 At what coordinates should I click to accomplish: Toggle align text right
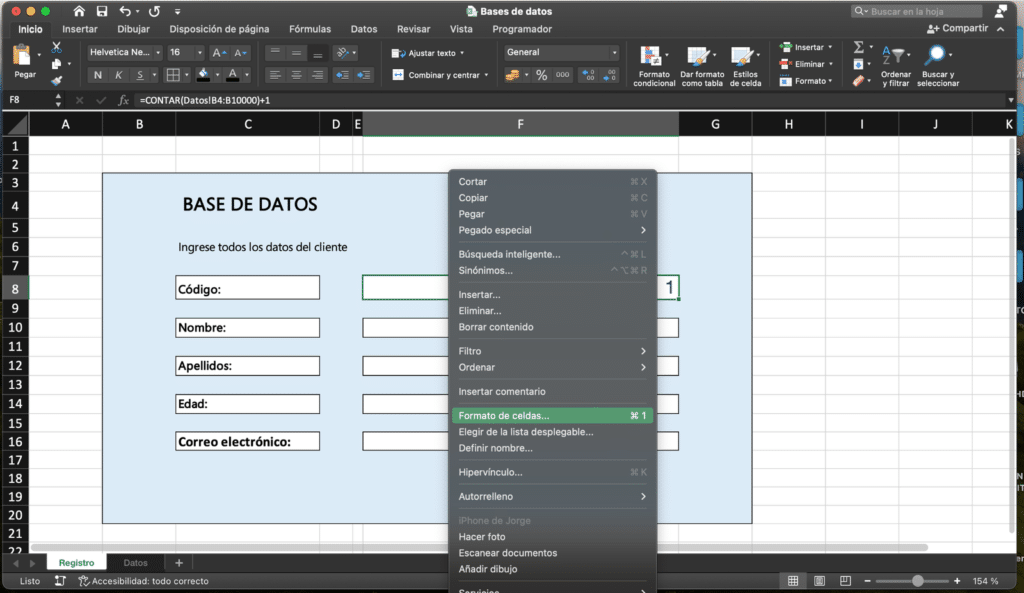pos(317,75)
